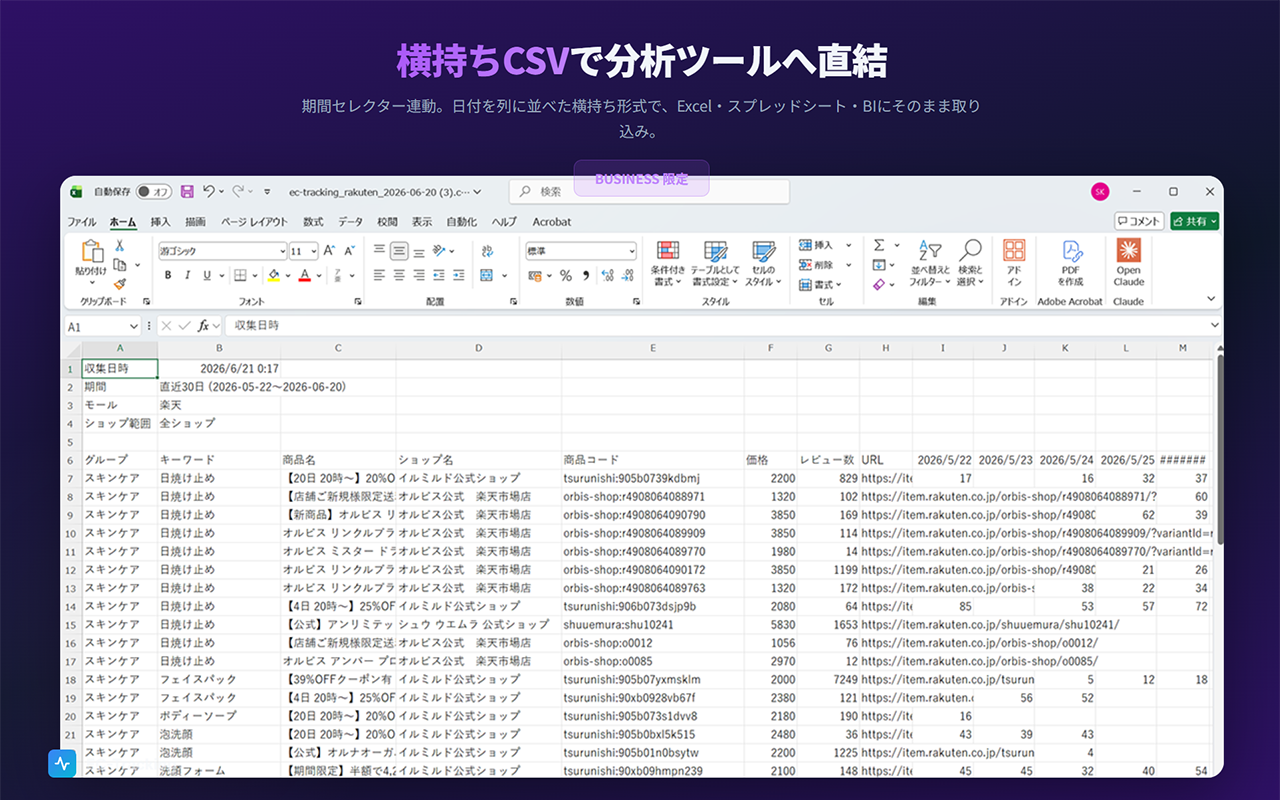Switch to the 挿入 ribbon tab

pyautogui.click(x=160, y=222)
